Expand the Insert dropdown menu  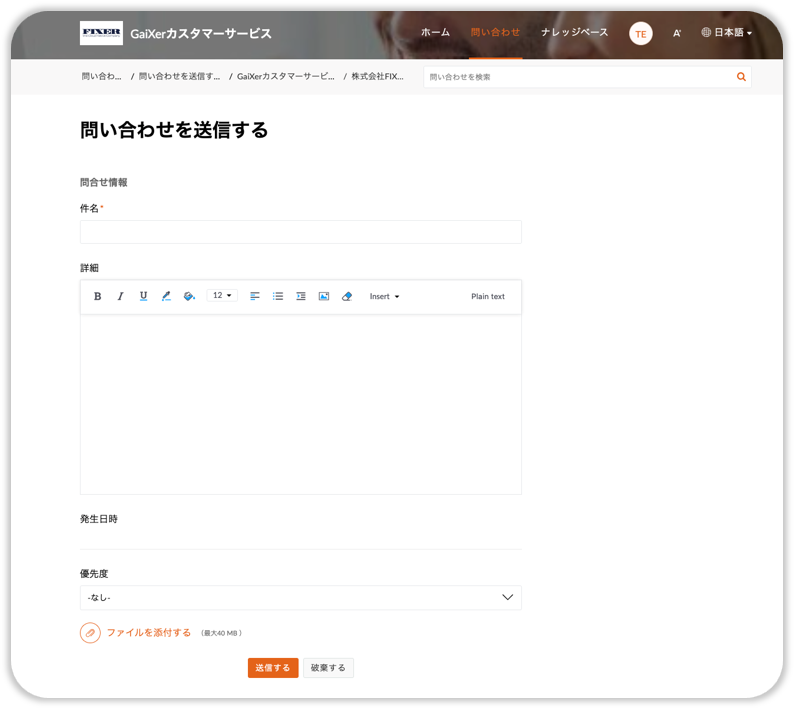(x=384, y=296)
